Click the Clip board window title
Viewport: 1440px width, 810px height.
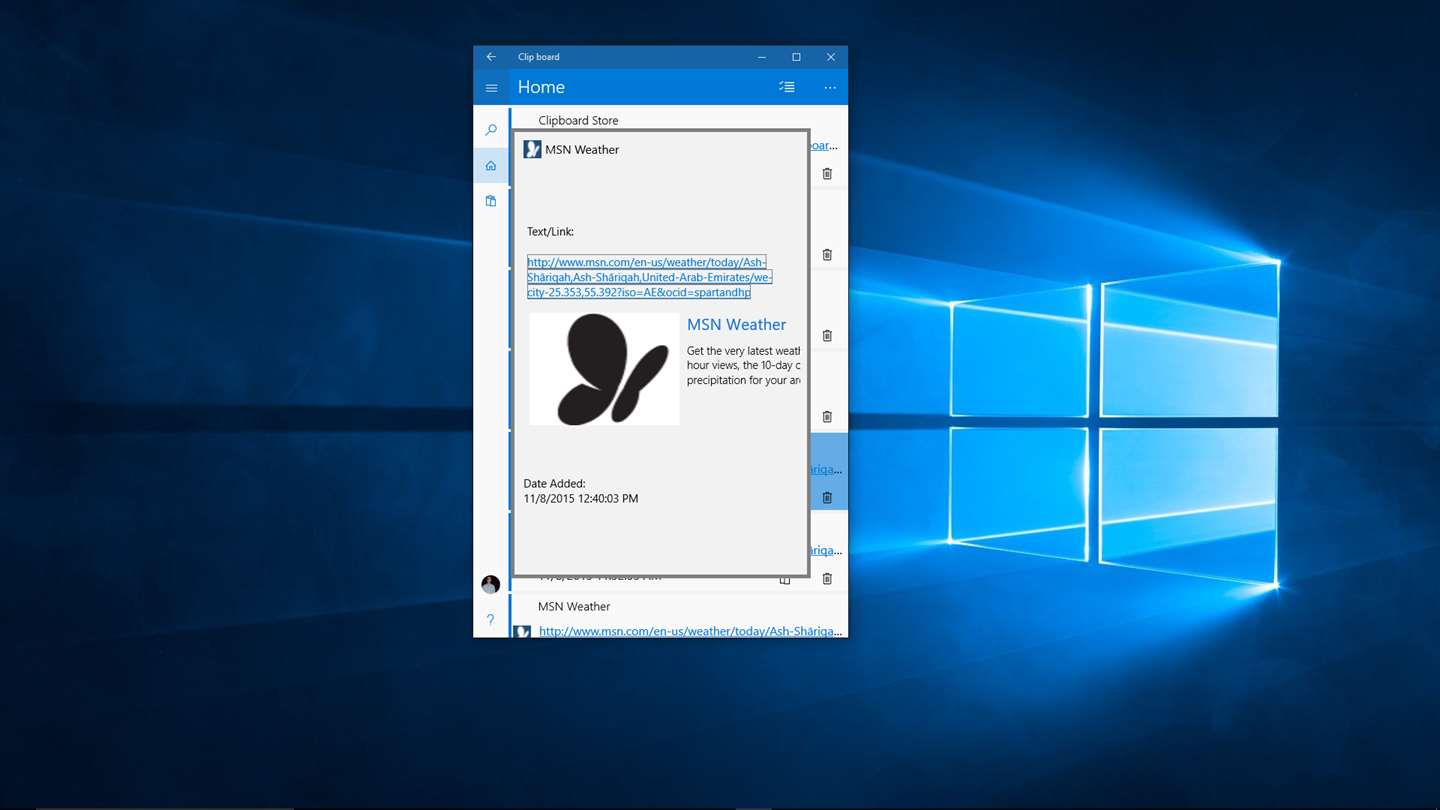[539, 57]
